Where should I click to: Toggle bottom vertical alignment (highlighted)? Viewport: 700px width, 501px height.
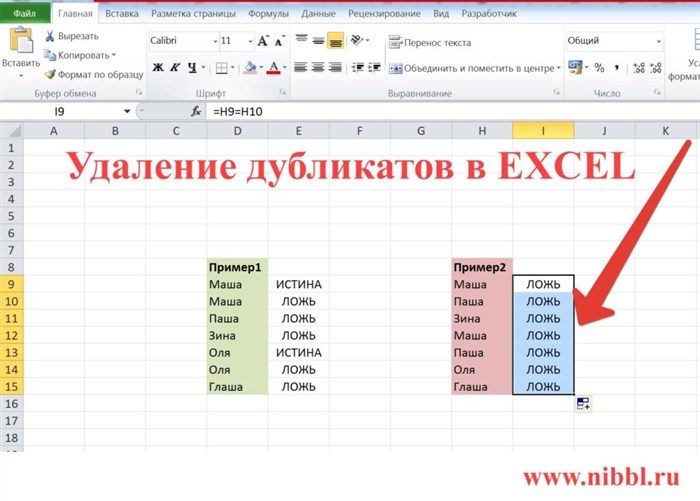click(336, 41)
